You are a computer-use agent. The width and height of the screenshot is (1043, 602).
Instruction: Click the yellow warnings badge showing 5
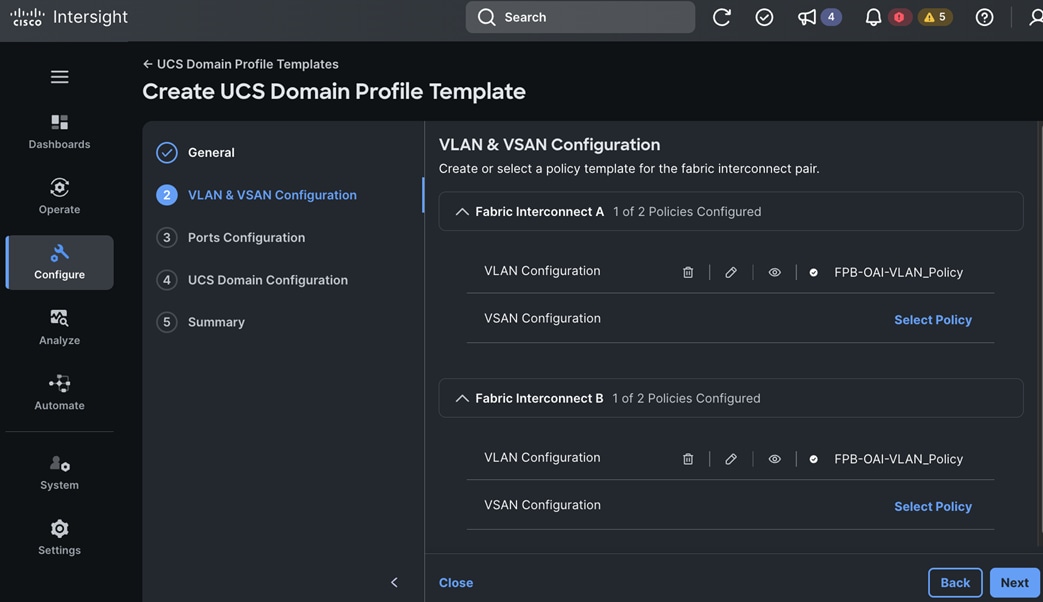pyautogui.click(x=935, y=17)
